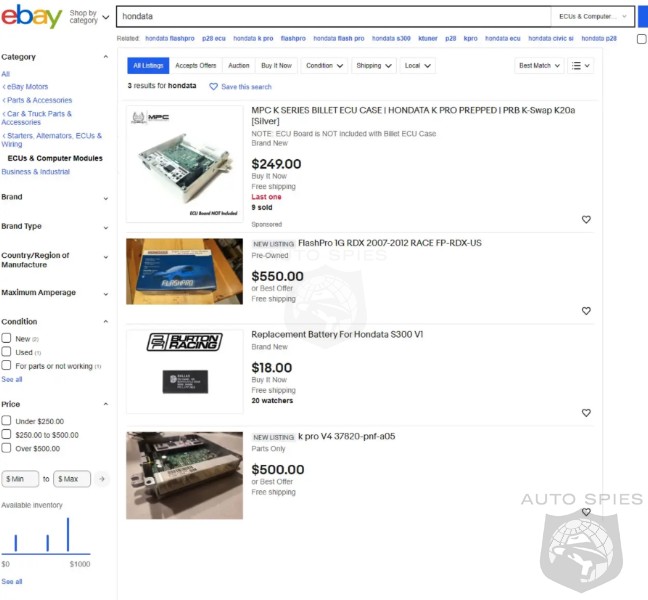
Task: Click the Save this search heart icon
Action: coord(213,87)
